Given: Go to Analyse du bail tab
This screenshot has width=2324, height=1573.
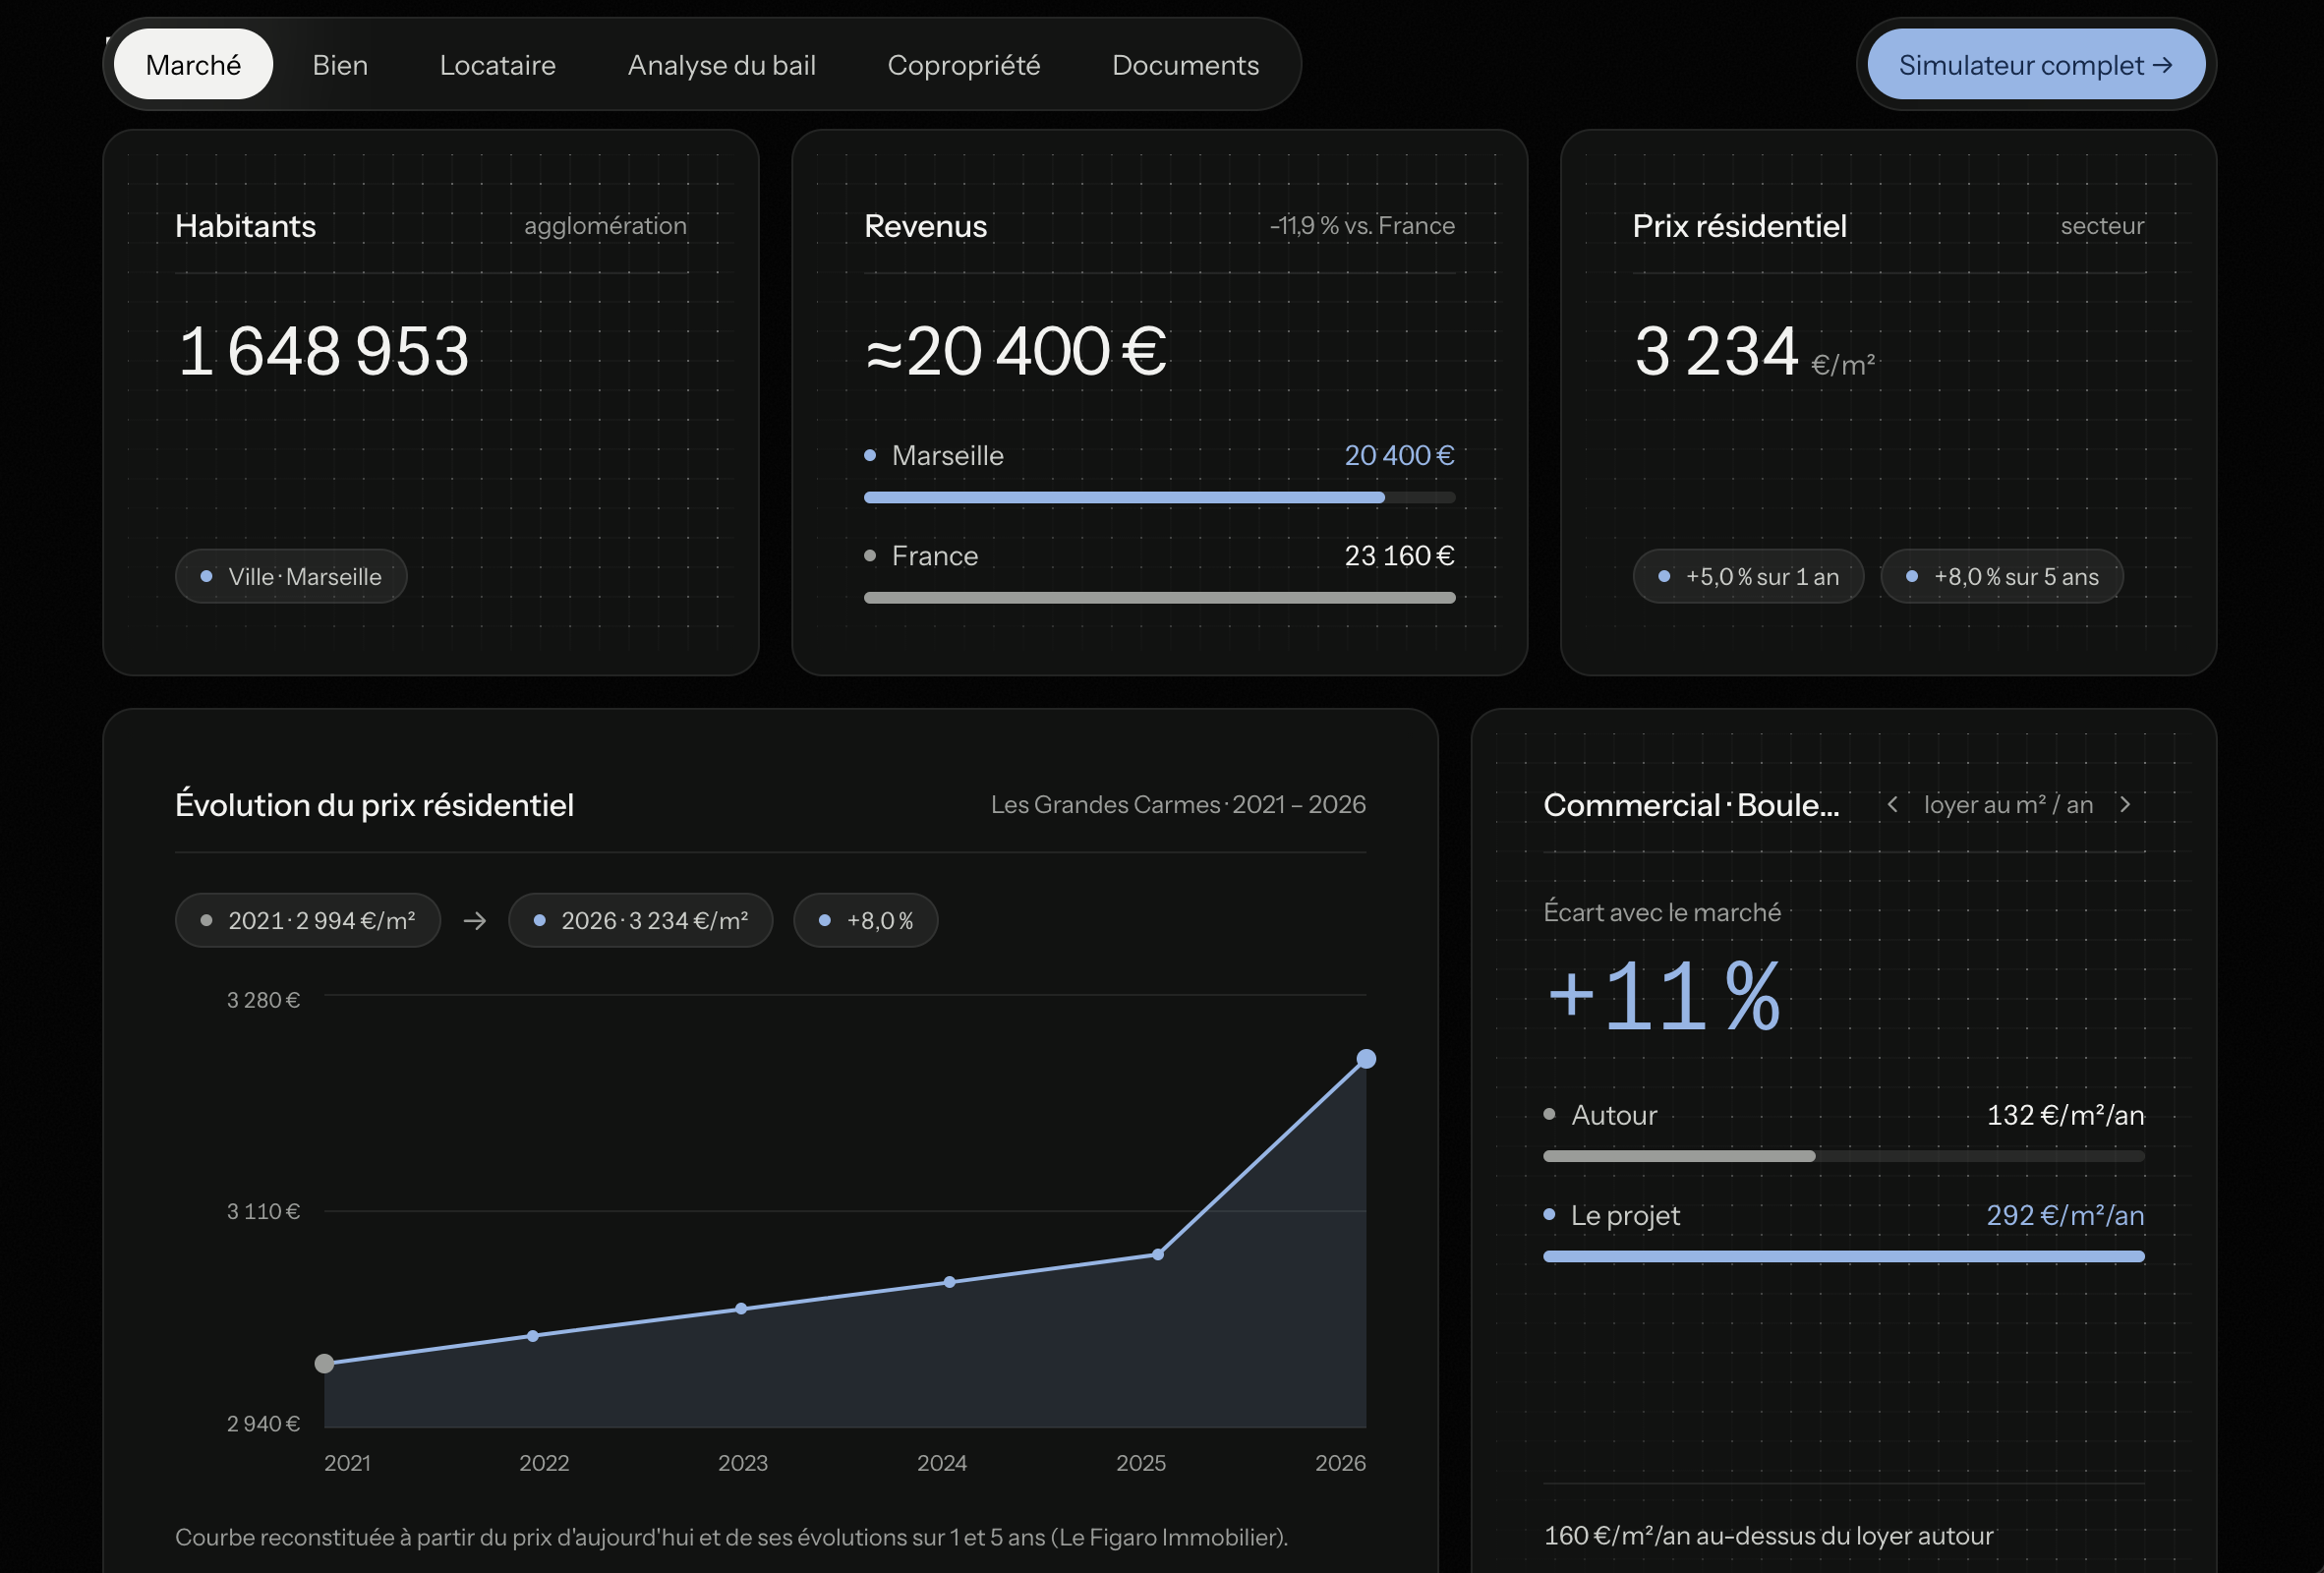Looking at the screenshot, I should [721, 65].
